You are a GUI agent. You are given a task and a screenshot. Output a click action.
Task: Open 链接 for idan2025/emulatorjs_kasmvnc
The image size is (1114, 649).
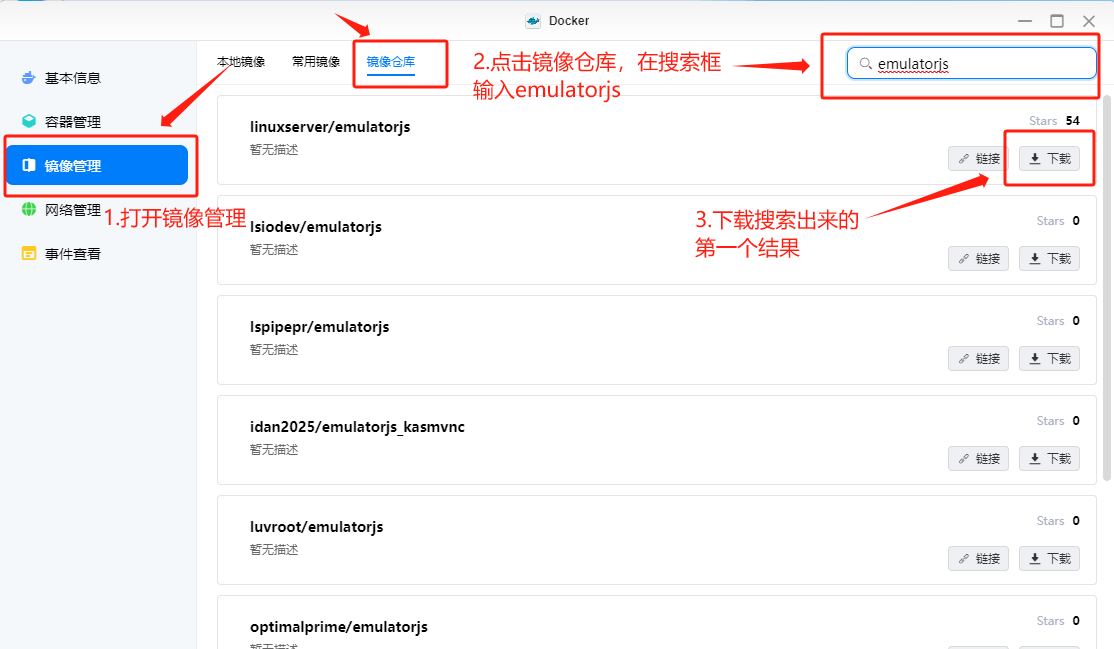(x=978, y=458)
